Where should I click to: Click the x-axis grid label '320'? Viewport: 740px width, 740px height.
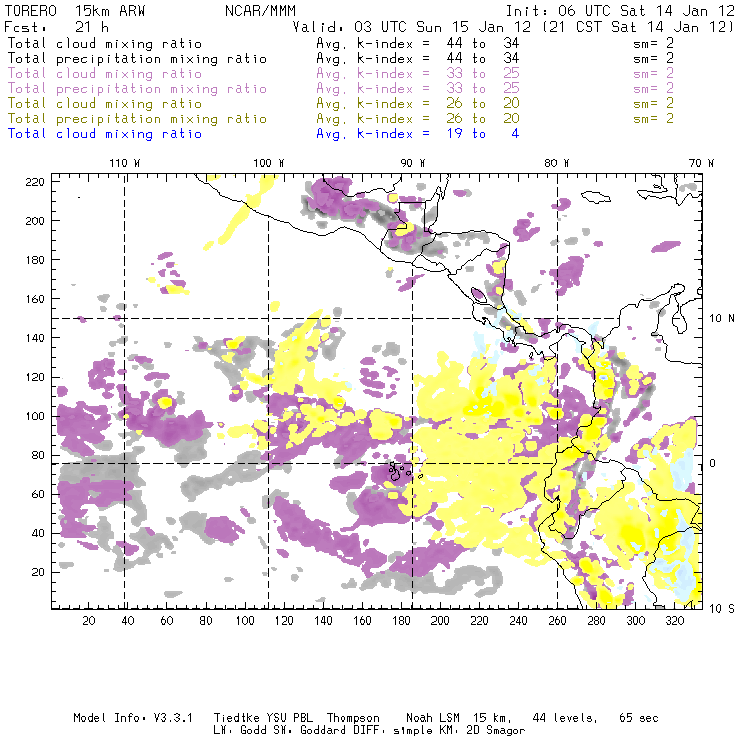click(x=675, y=621)
